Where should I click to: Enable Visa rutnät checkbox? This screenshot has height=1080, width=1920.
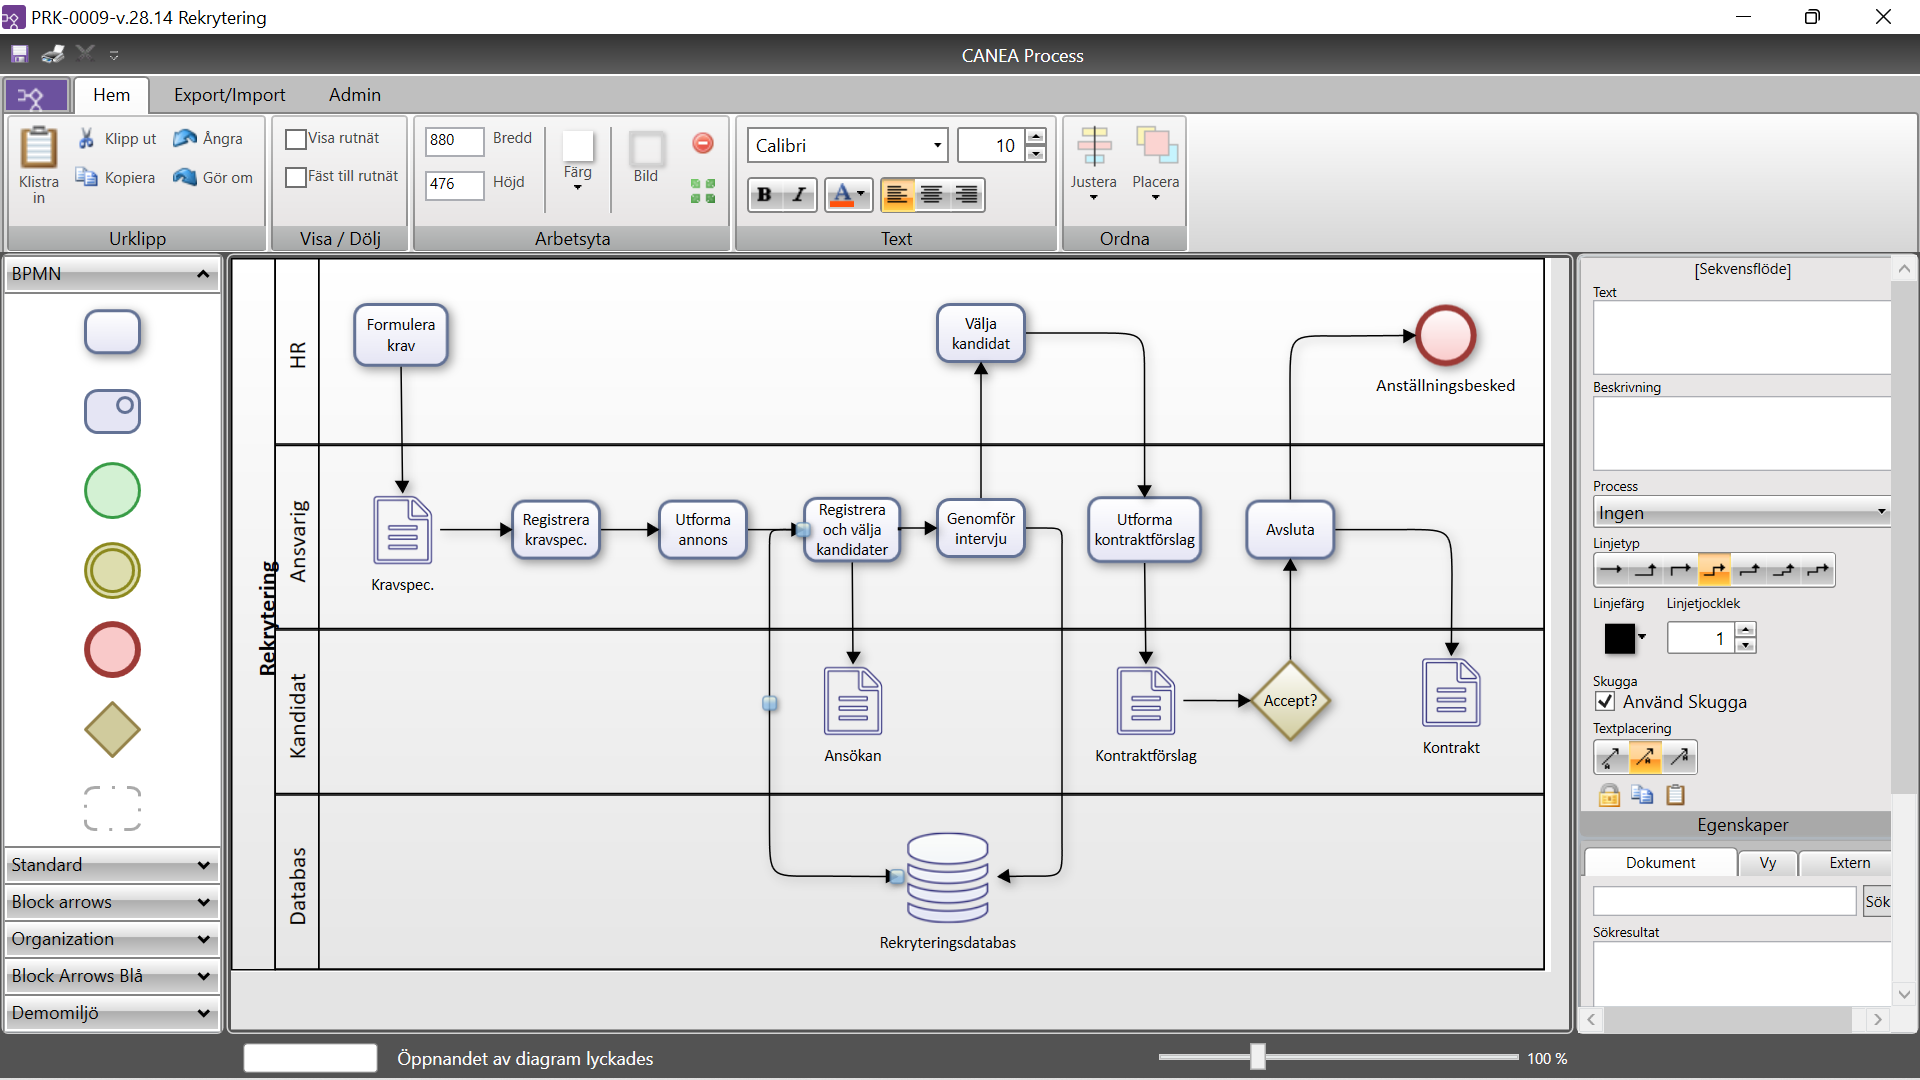295,139
